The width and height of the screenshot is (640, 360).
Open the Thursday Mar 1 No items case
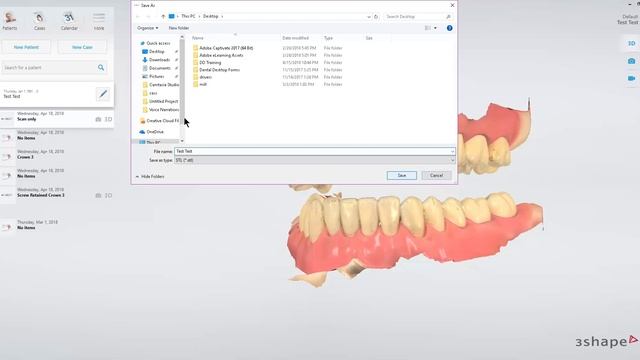(57, 225)
